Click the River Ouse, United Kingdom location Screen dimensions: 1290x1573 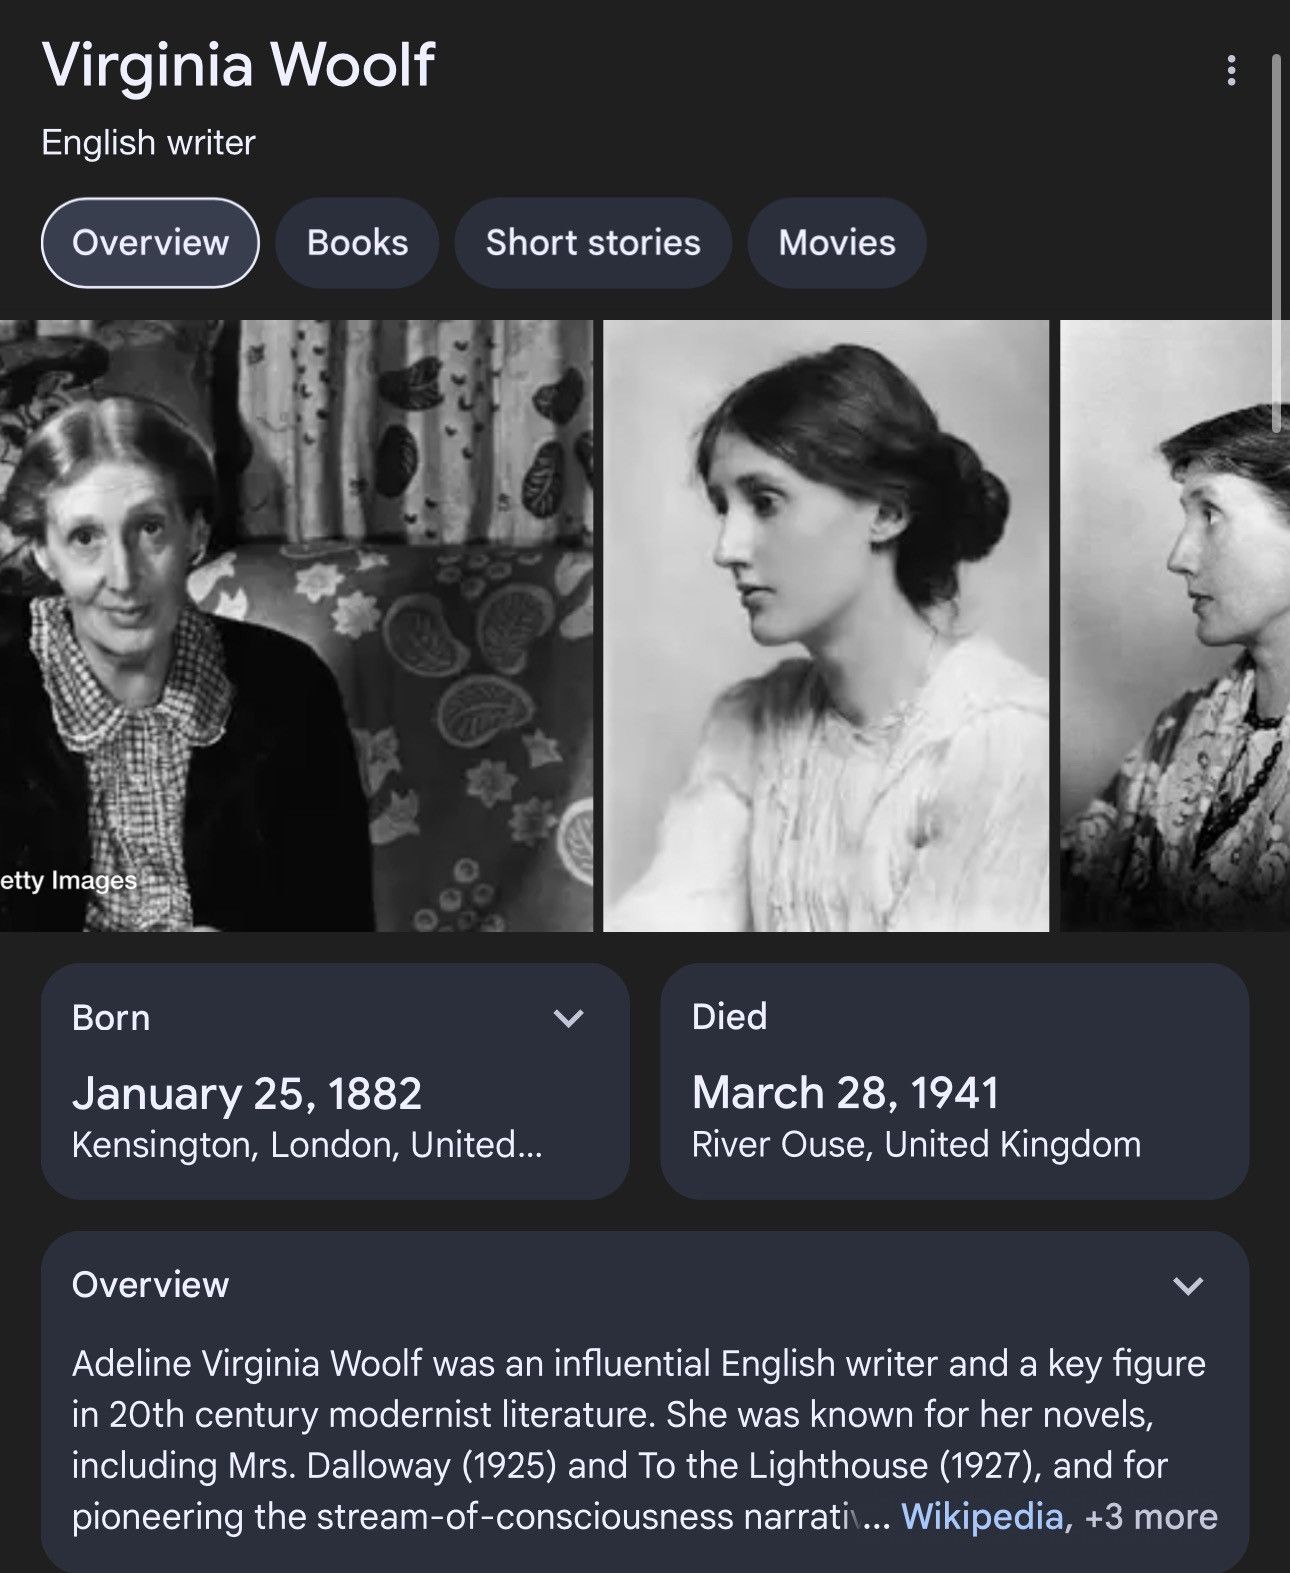click(916, 1144)
